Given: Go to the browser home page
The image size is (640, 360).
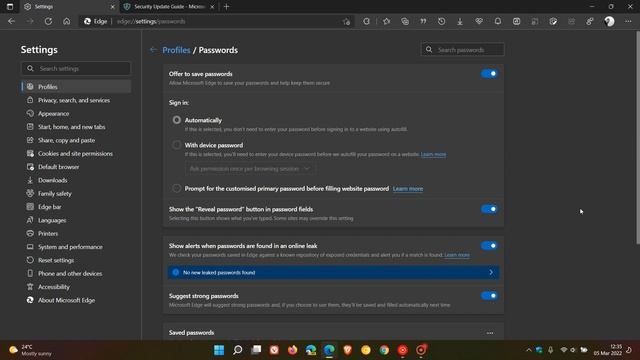Looking at the screenshot, I should 67,21.
